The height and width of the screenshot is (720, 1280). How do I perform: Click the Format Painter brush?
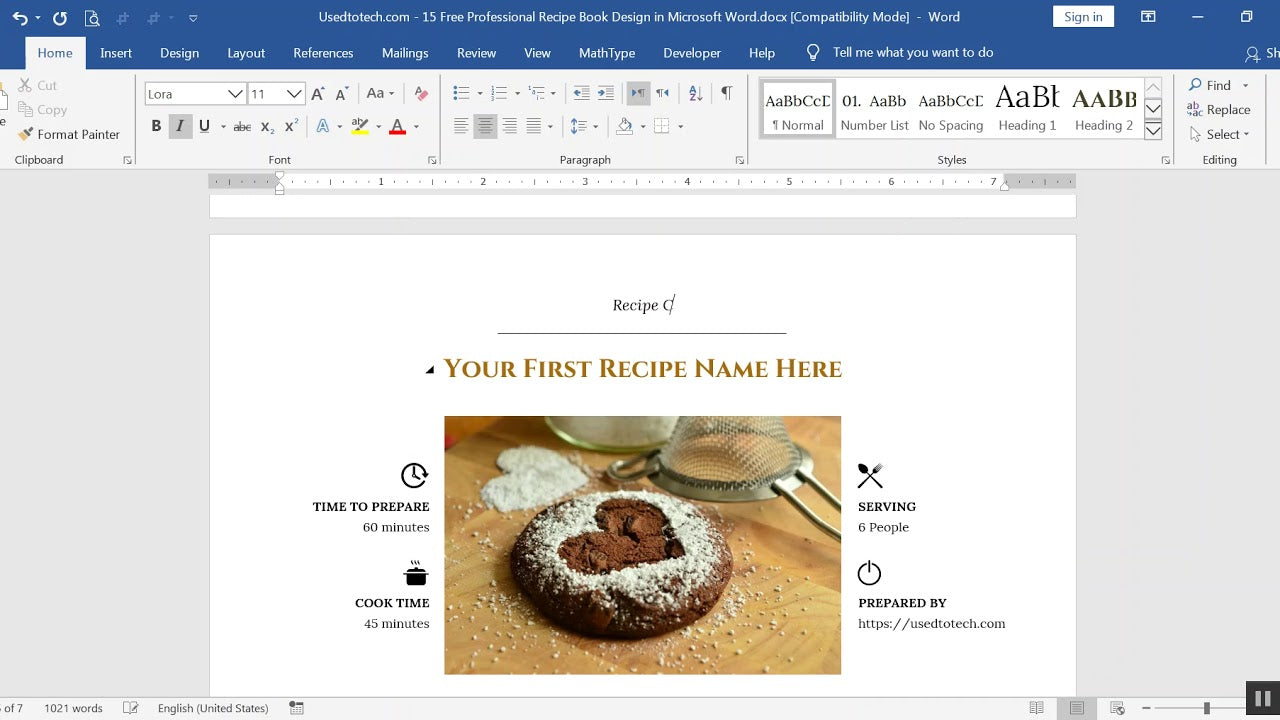[69, 134]
